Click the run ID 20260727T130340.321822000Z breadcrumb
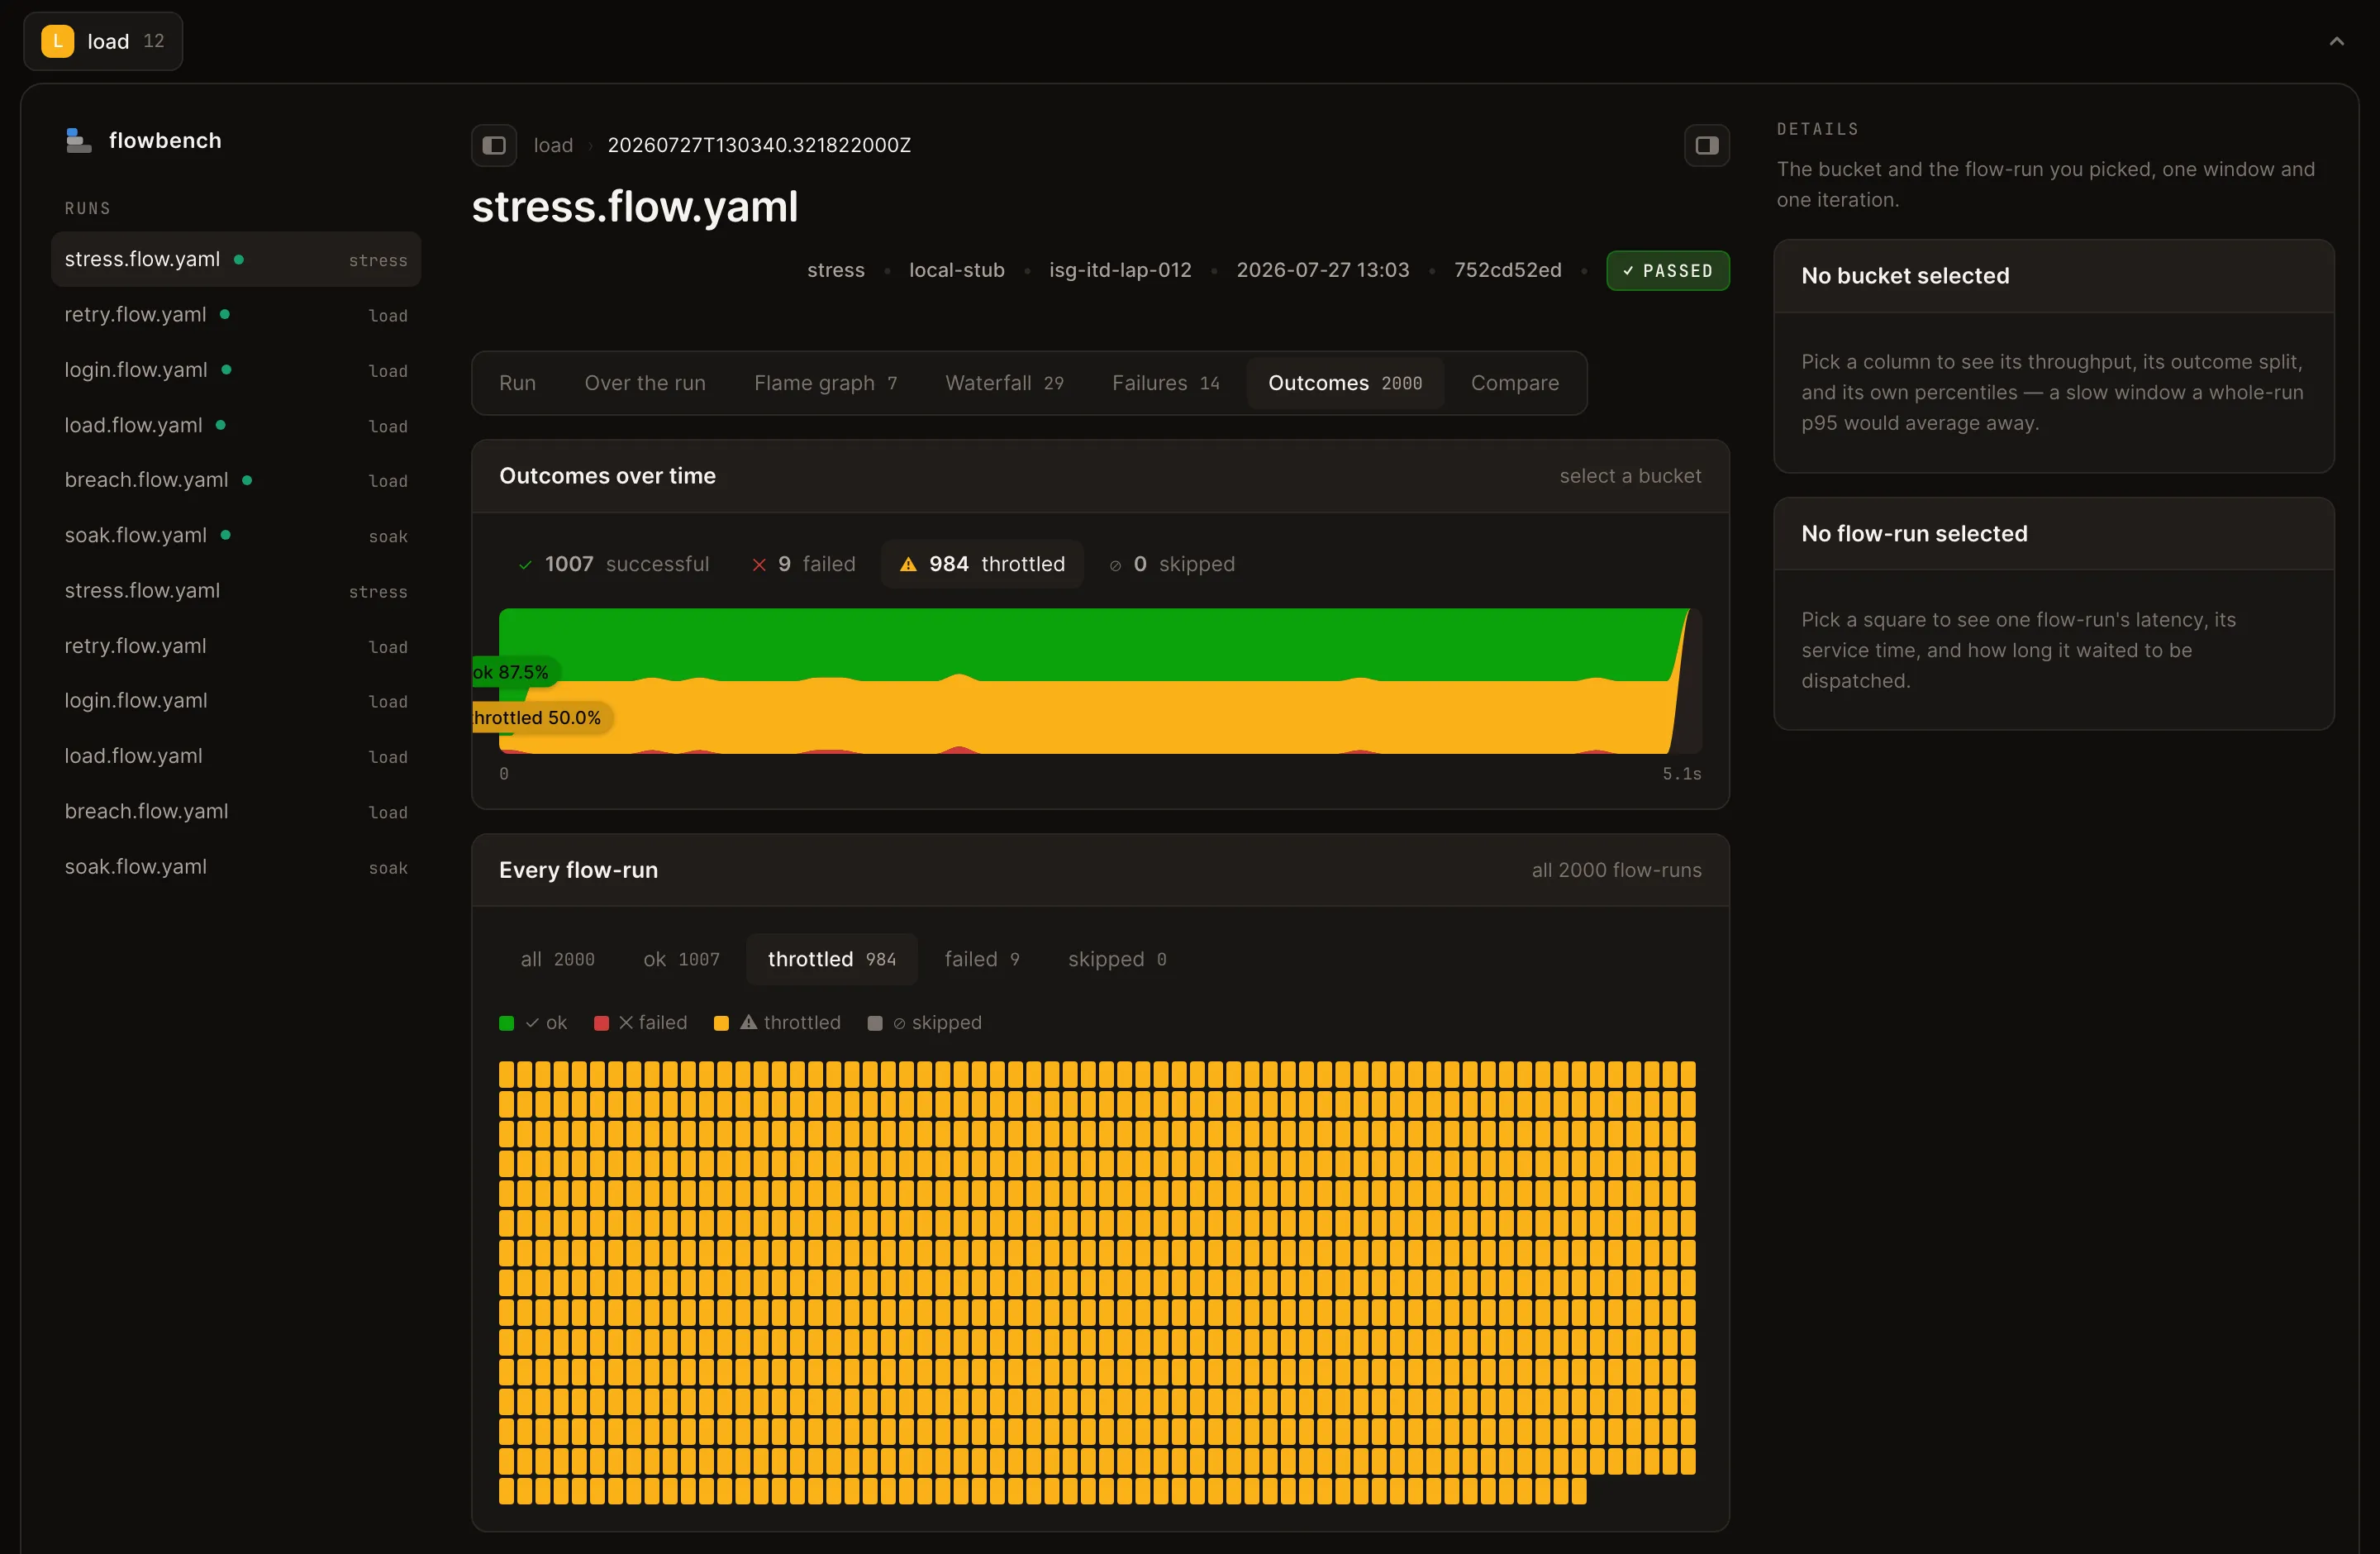Image resolution: width=2380 pixels, height=1554 pixels. pyautogui.click(x=759, y=145)
